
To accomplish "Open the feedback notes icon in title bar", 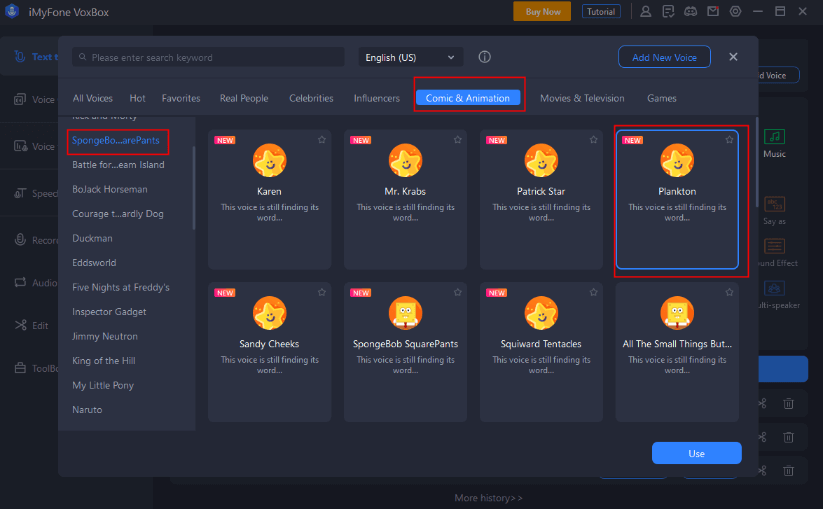I will 668,12.
